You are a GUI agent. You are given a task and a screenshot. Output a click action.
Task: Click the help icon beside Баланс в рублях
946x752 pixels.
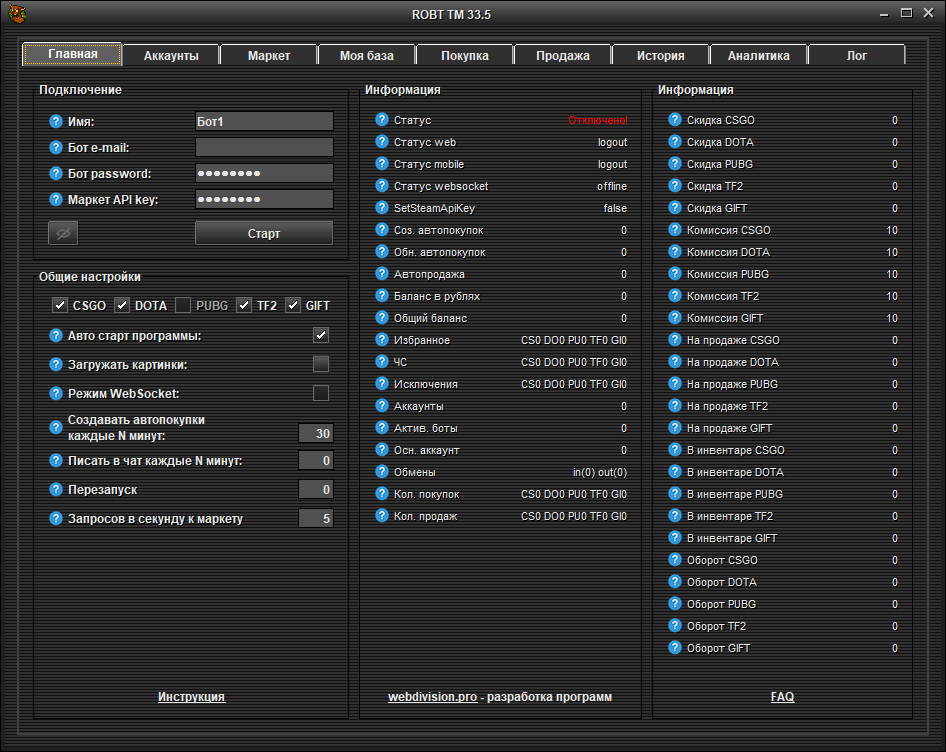pyautogui.click(x=381, y=296)
